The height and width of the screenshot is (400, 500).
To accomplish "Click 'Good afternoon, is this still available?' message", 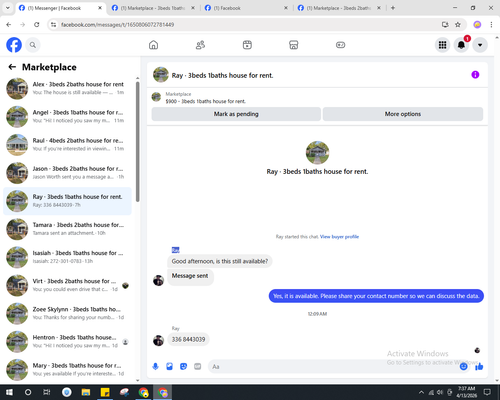I will pos(220,261).
